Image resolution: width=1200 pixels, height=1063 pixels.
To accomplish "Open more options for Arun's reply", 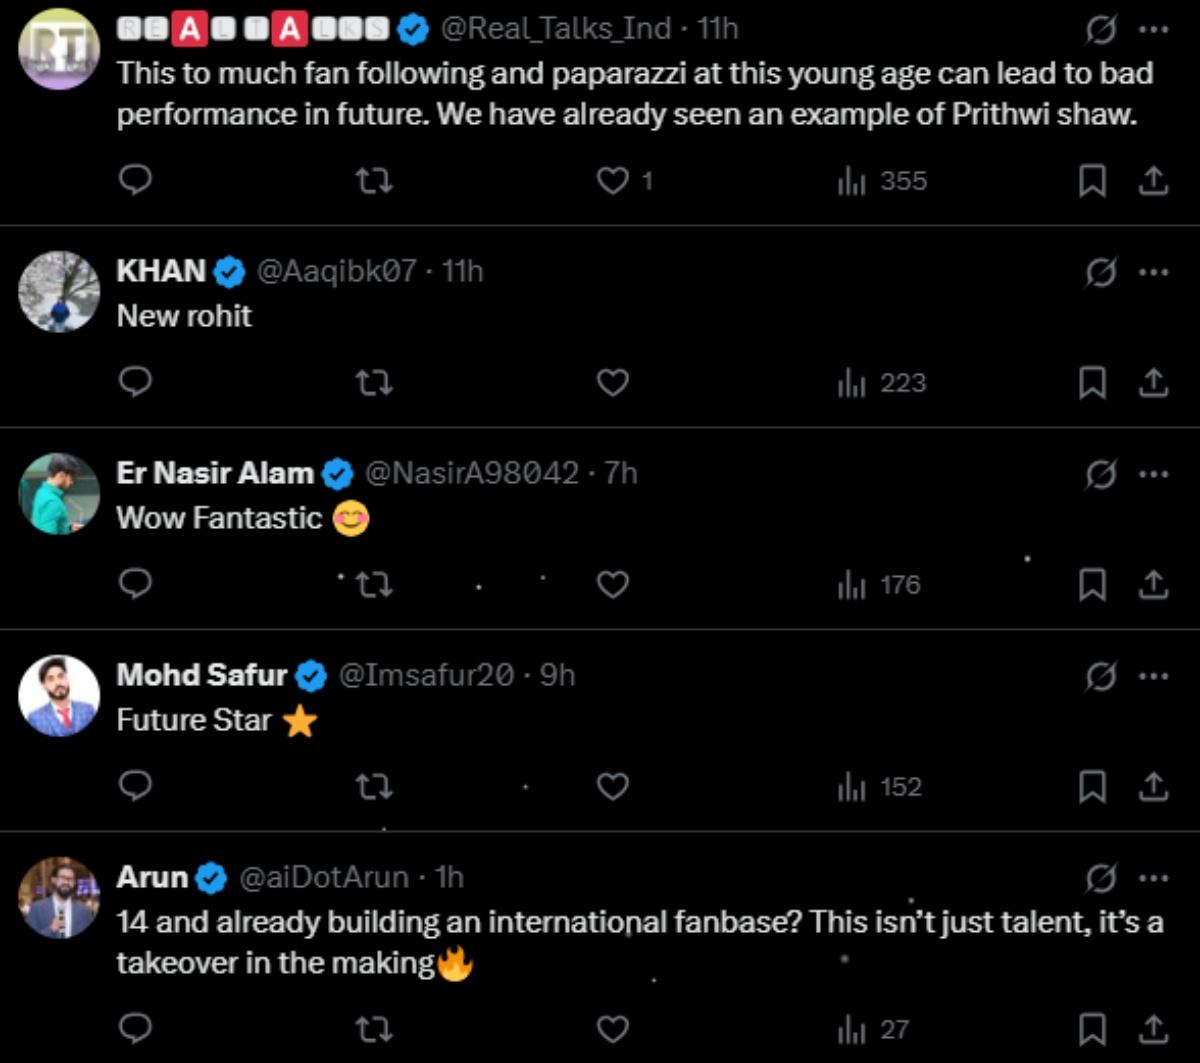I will click(x=1153, y=879).
